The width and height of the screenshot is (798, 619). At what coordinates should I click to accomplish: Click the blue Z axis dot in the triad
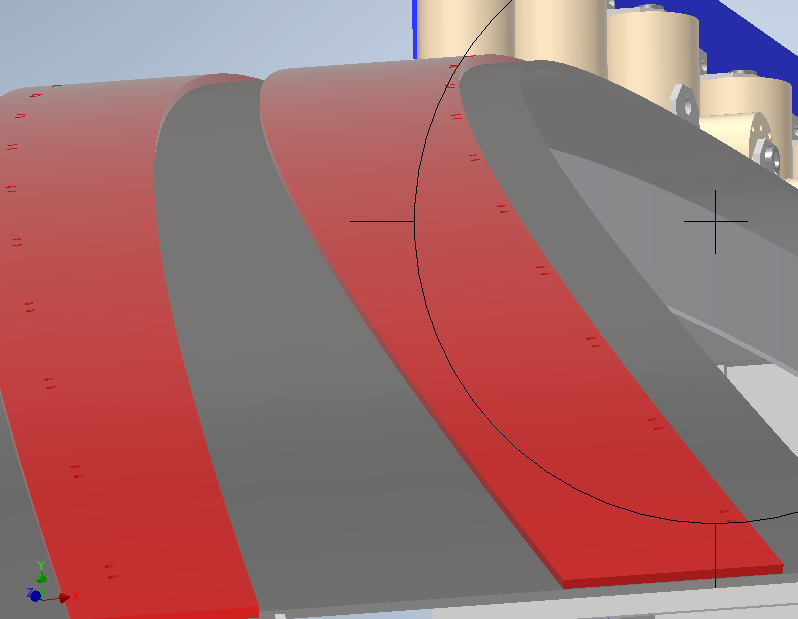point(35,596)
